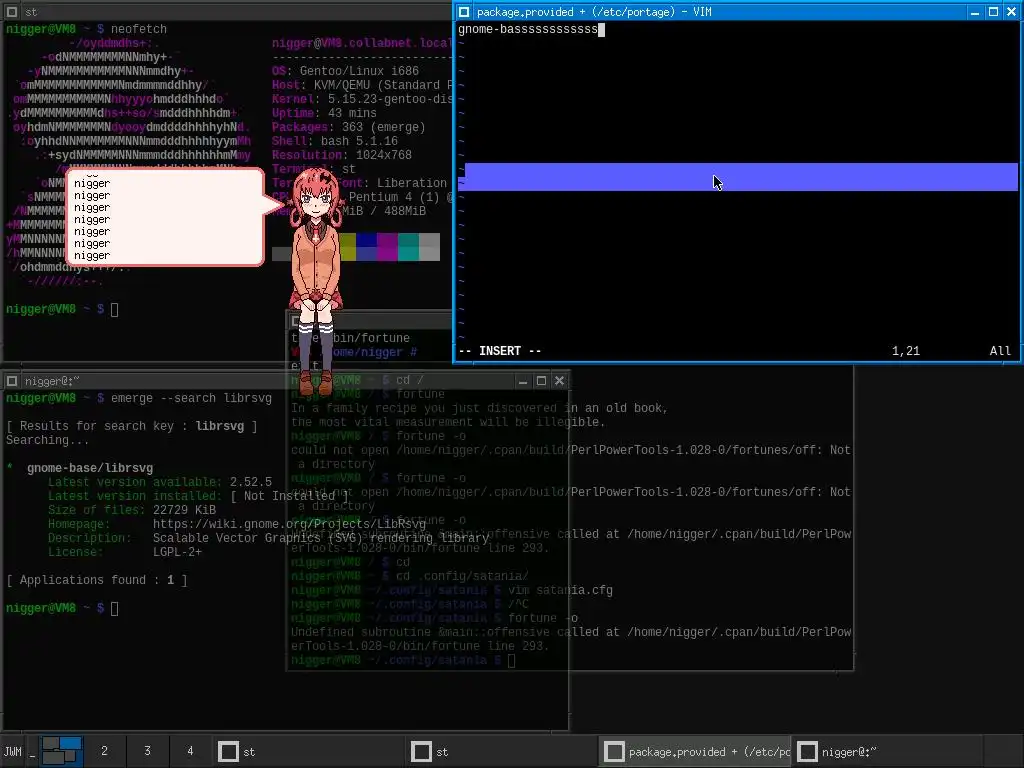The height and width of the screenshot is (768, 1024).
Task: Switch to virtual desktop 3
Action: (x=148, y=751)
